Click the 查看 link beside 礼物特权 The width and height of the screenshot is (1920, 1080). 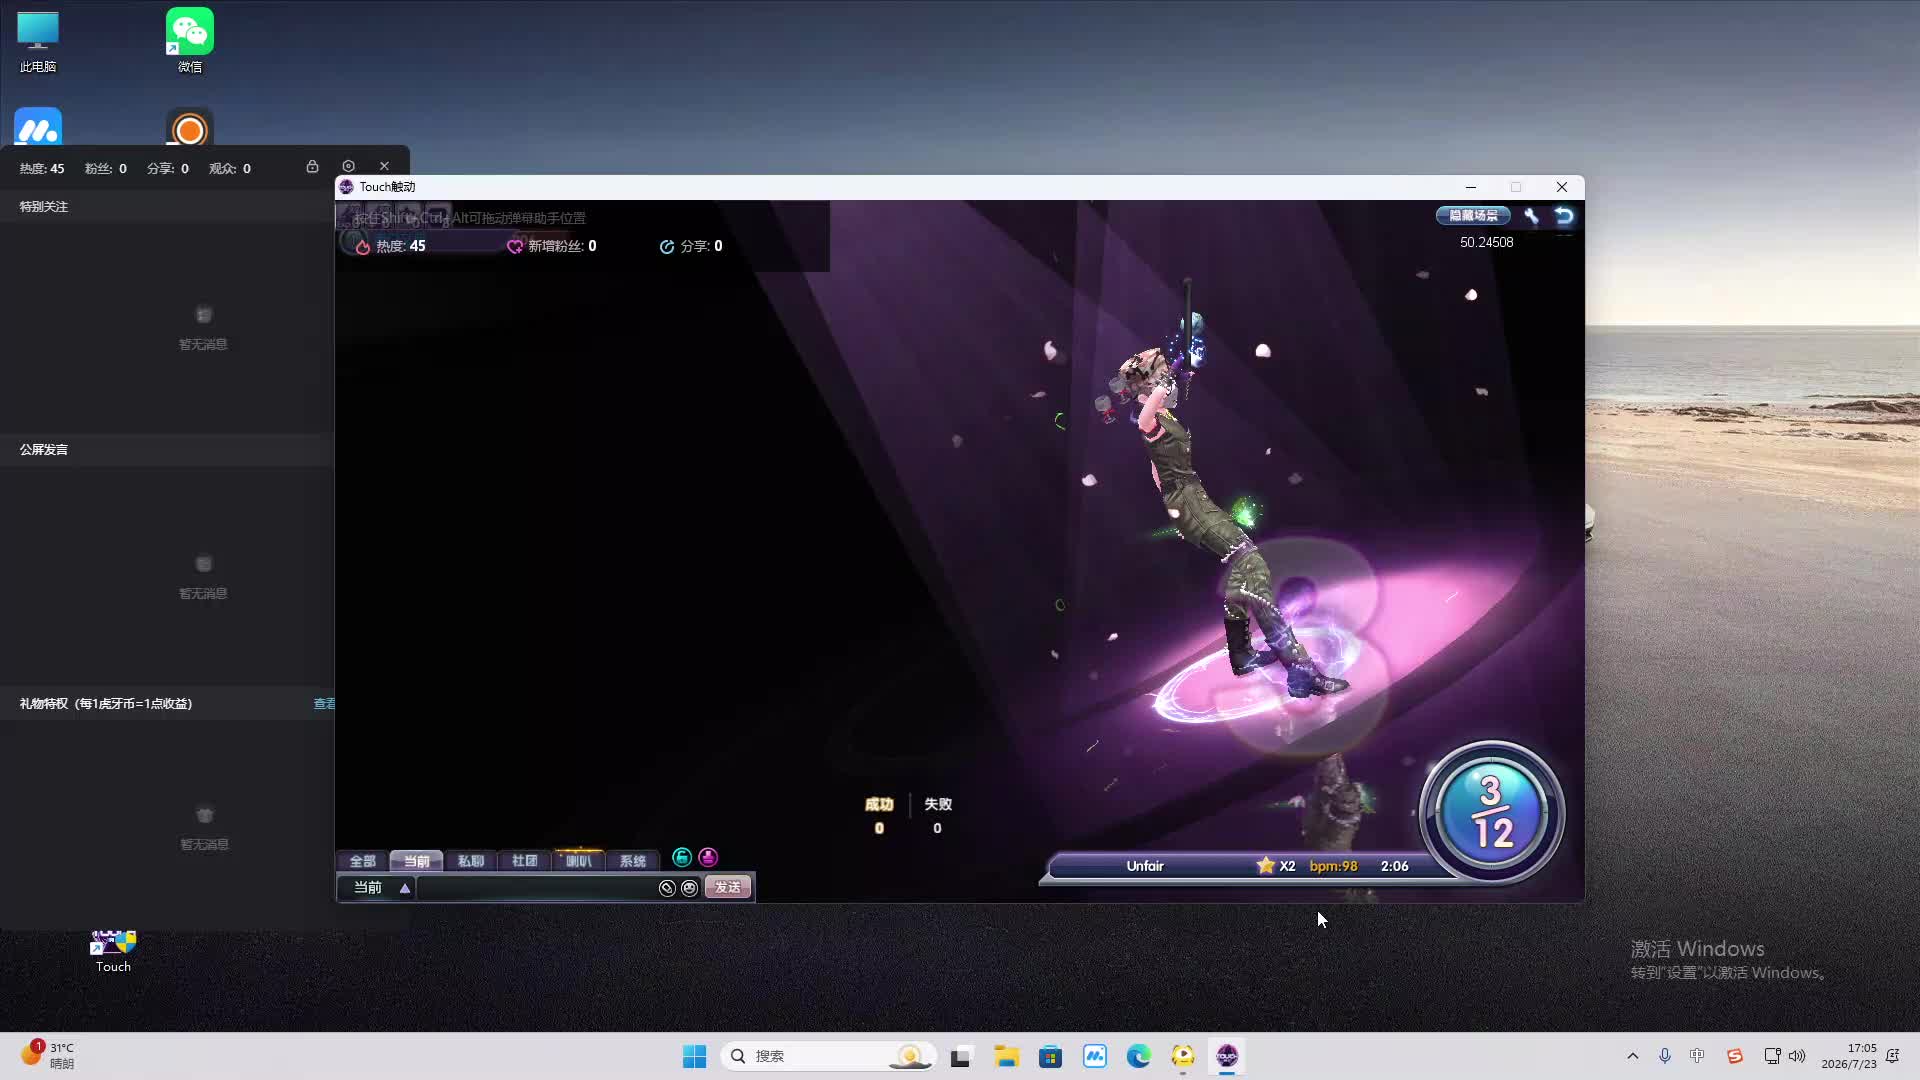point(324,704)
